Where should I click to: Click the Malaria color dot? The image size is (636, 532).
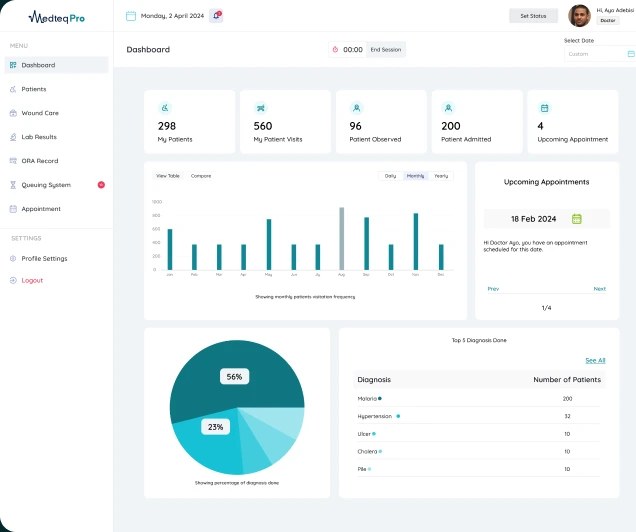380,398
